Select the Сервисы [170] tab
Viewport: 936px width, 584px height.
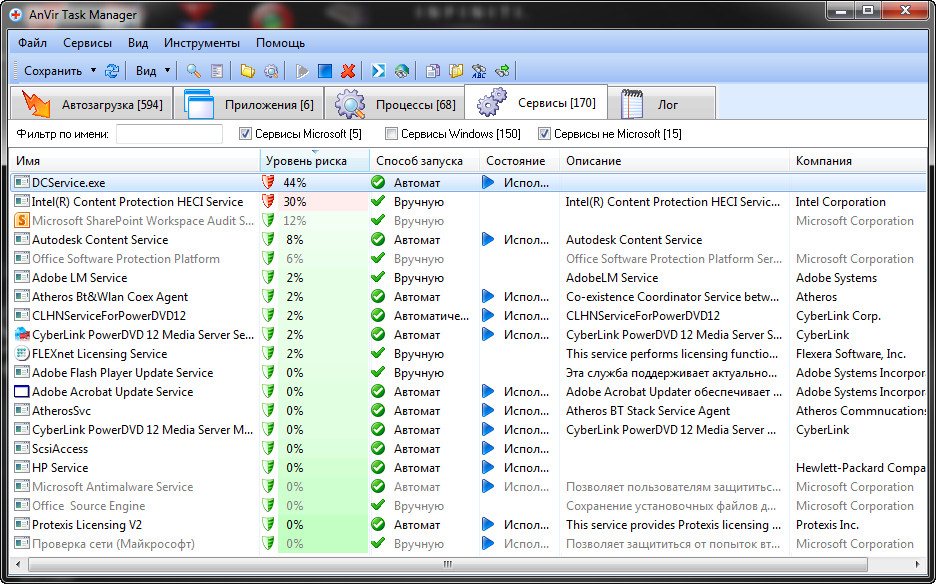coord(536,102)
